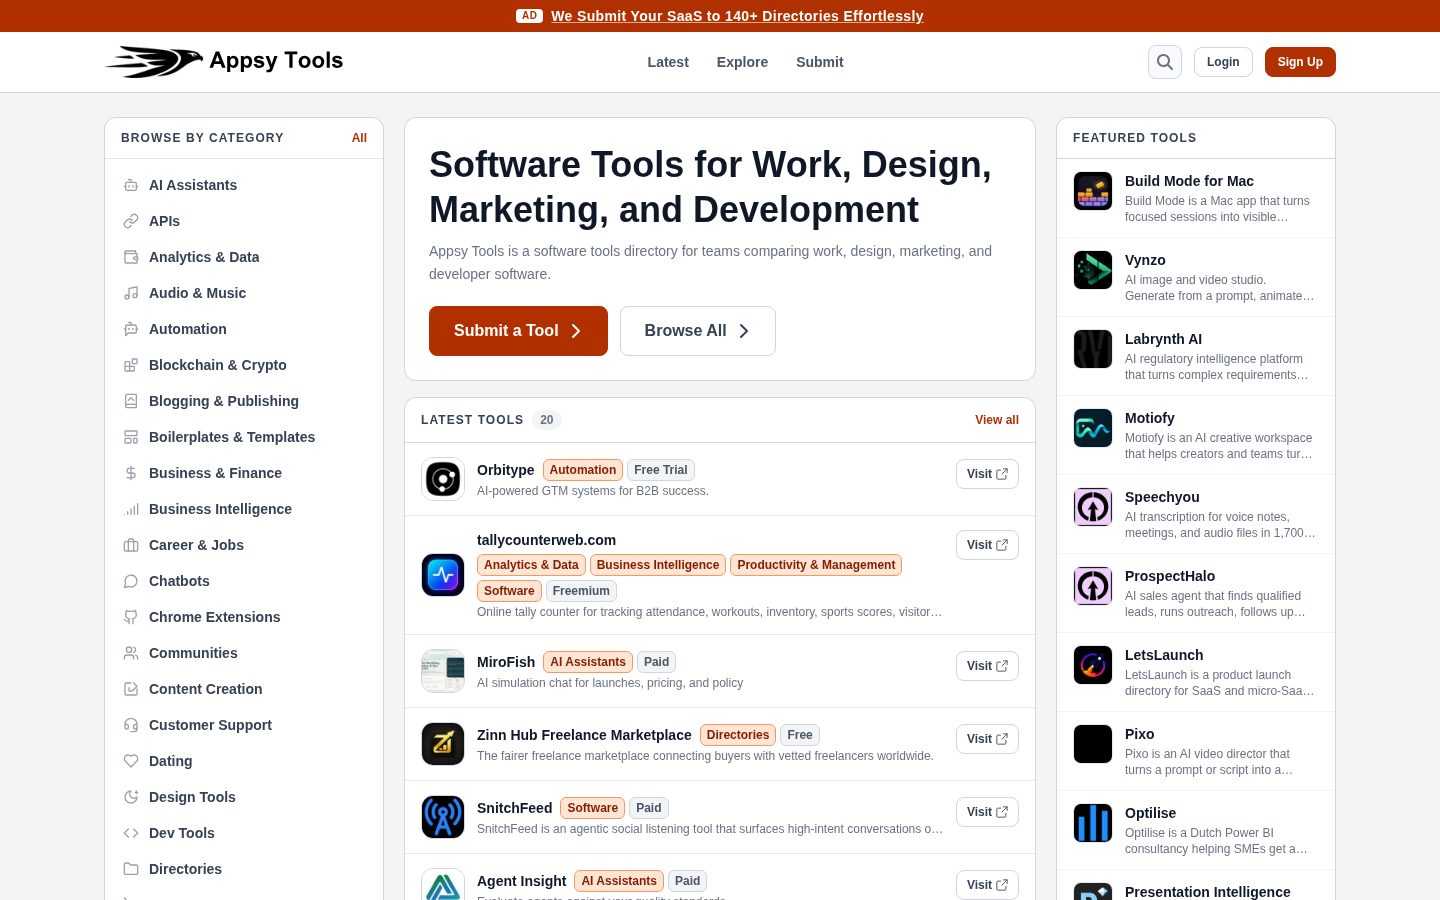1440x900 pixels.
Task: Visit Zinn Hub Freelance Marketplace link
Action: click(x=987, y=739)
